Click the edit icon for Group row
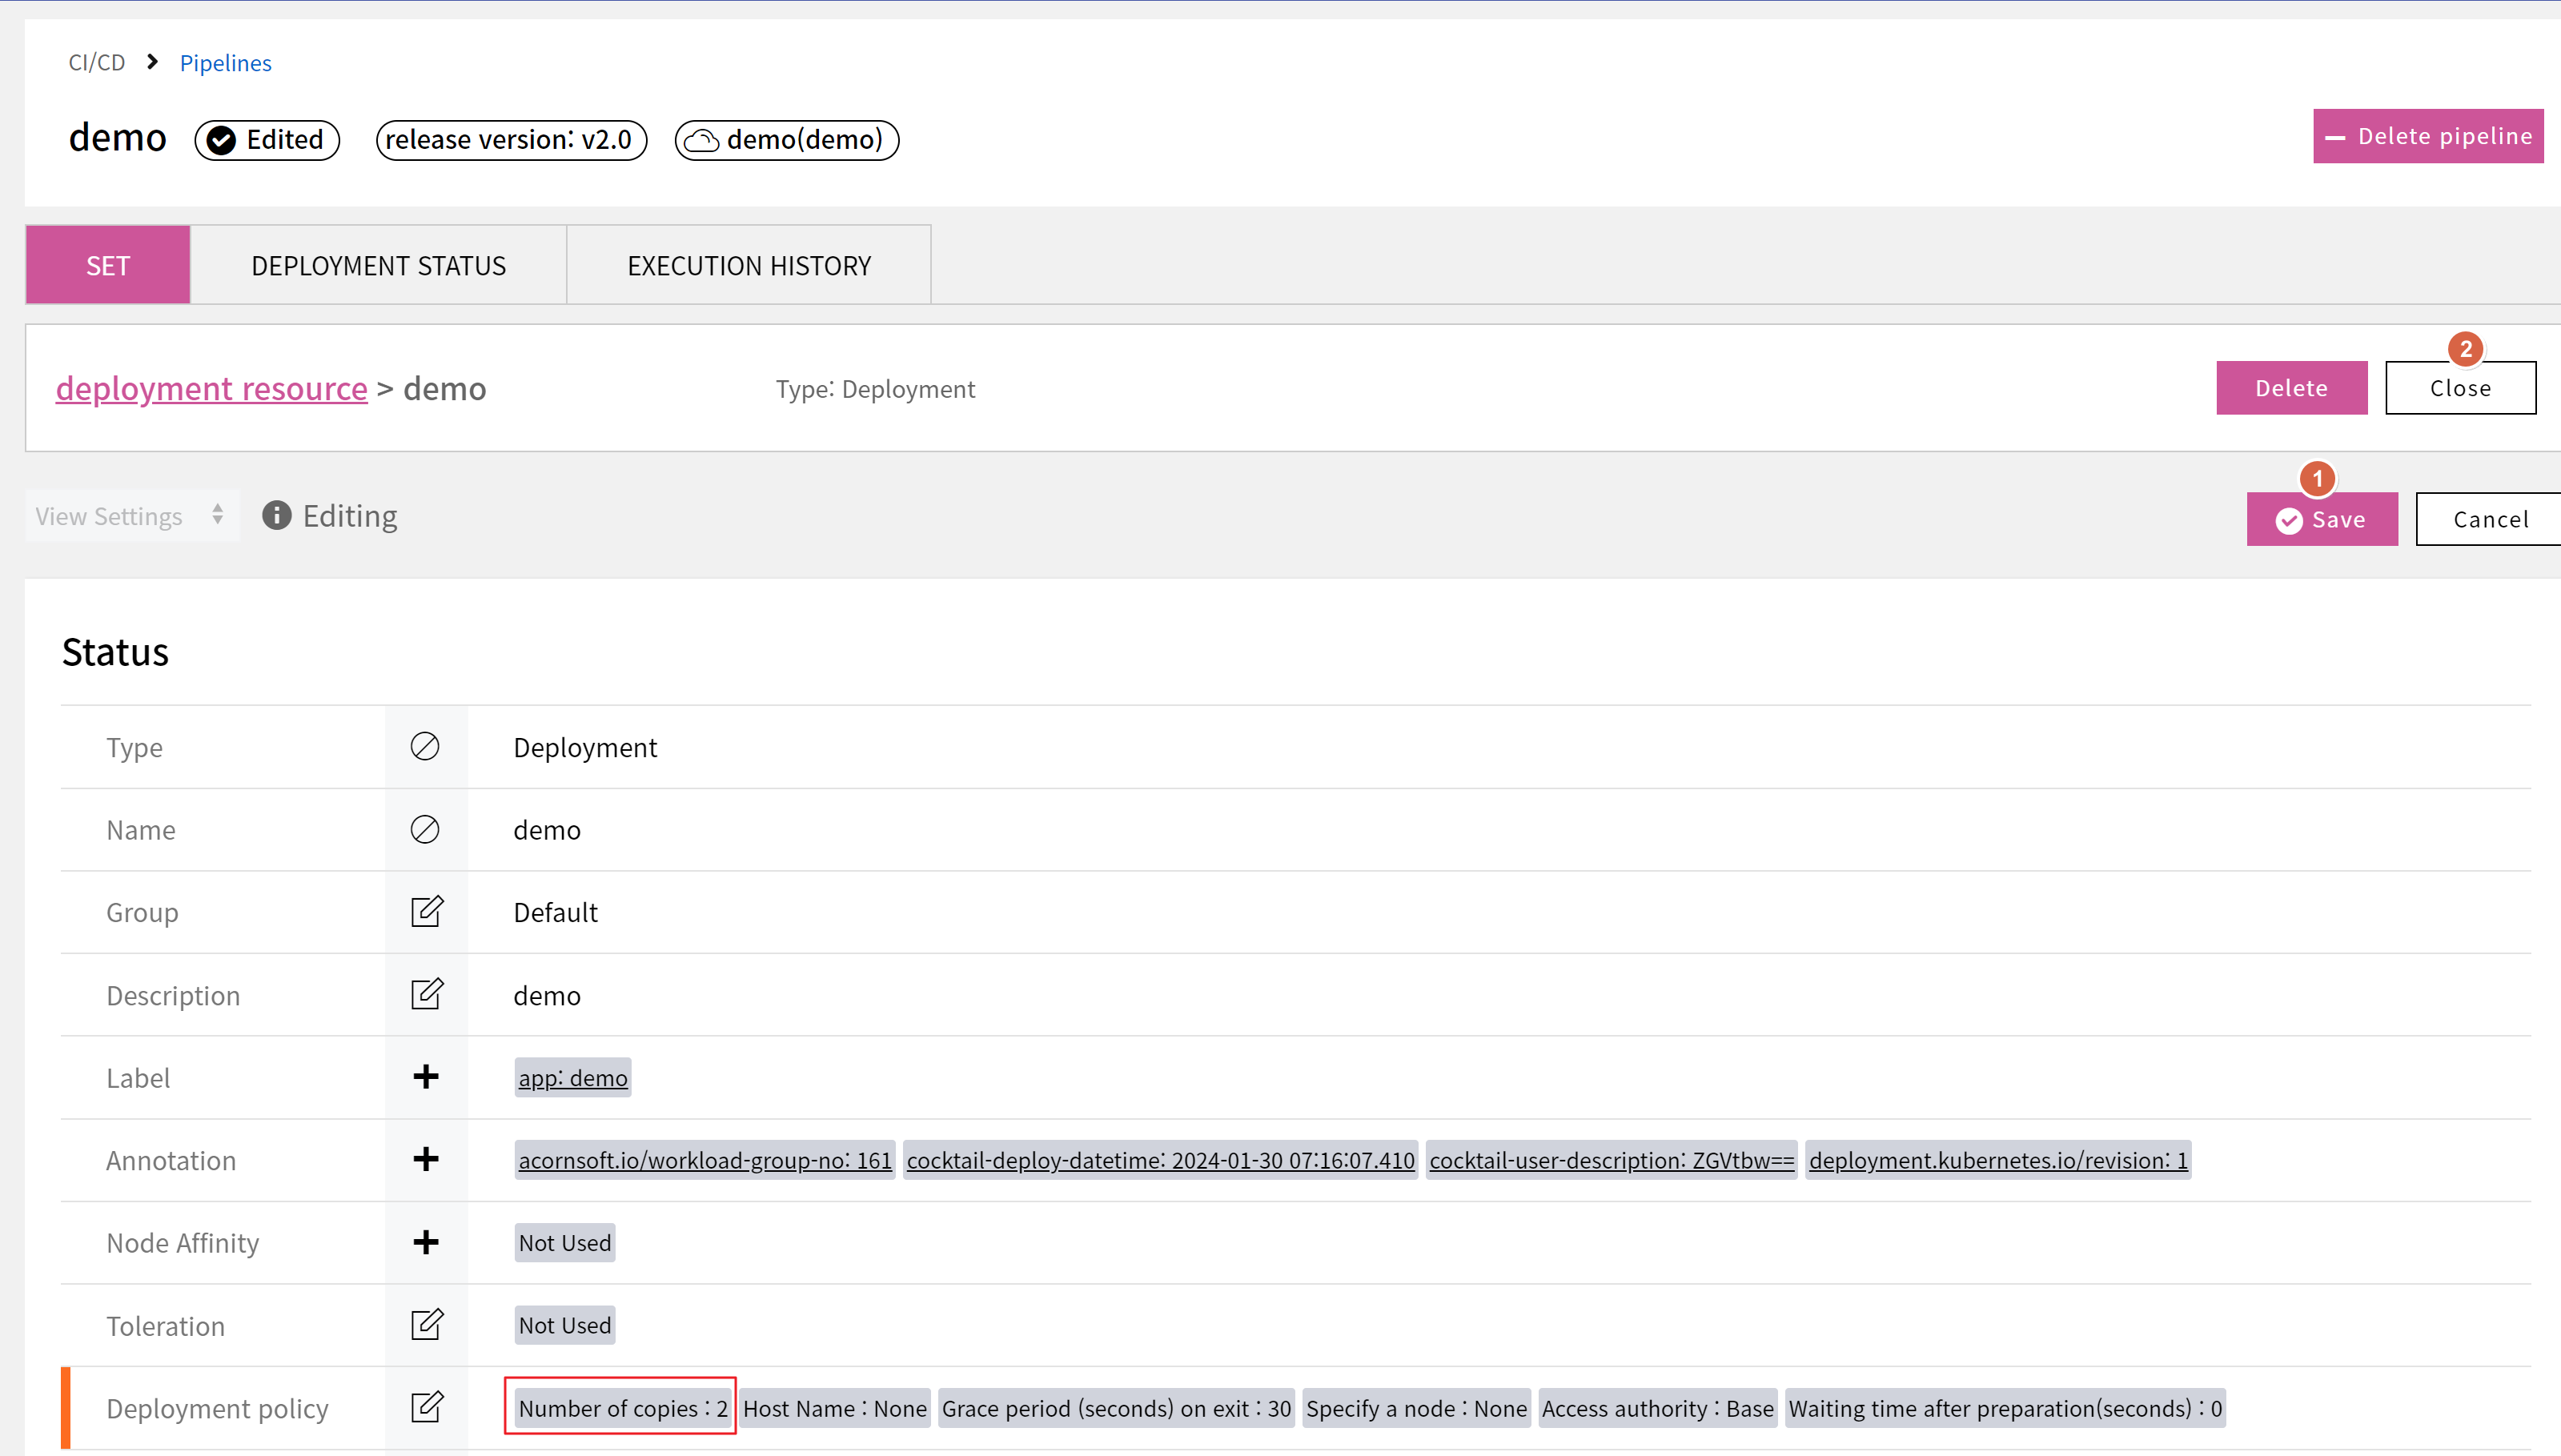Screen dimensions: 2561x1456 click(426, 912)
